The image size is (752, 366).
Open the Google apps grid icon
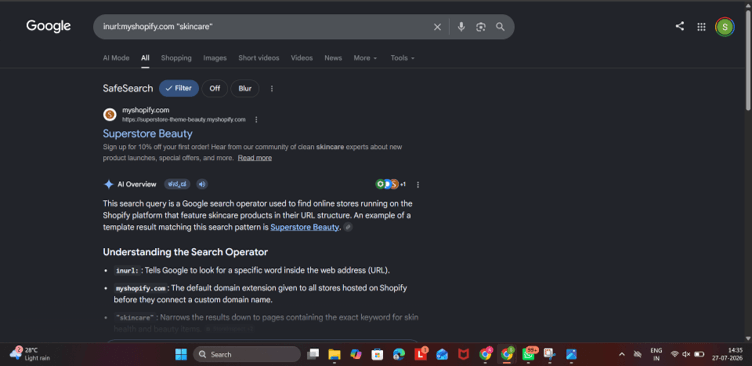701,27
